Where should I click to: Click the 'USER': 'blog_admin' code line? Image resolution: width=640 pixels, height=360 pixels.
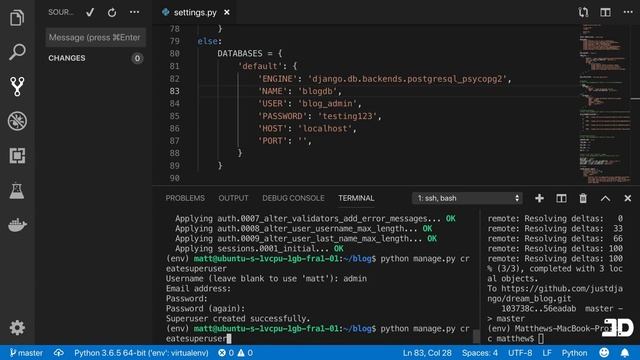click(x=309, y=104)
